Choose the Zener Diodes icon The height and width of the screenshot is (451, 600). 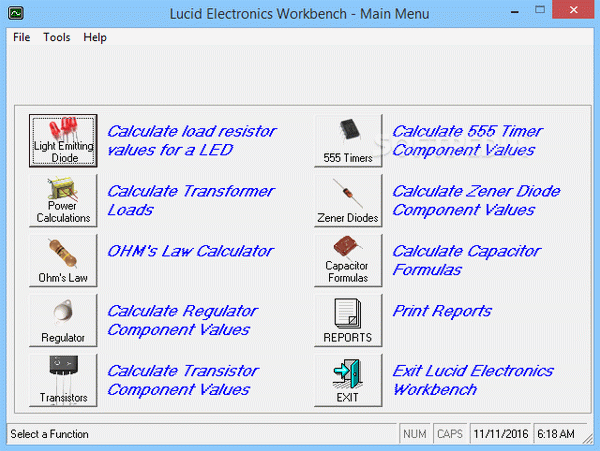coord(348,200)
